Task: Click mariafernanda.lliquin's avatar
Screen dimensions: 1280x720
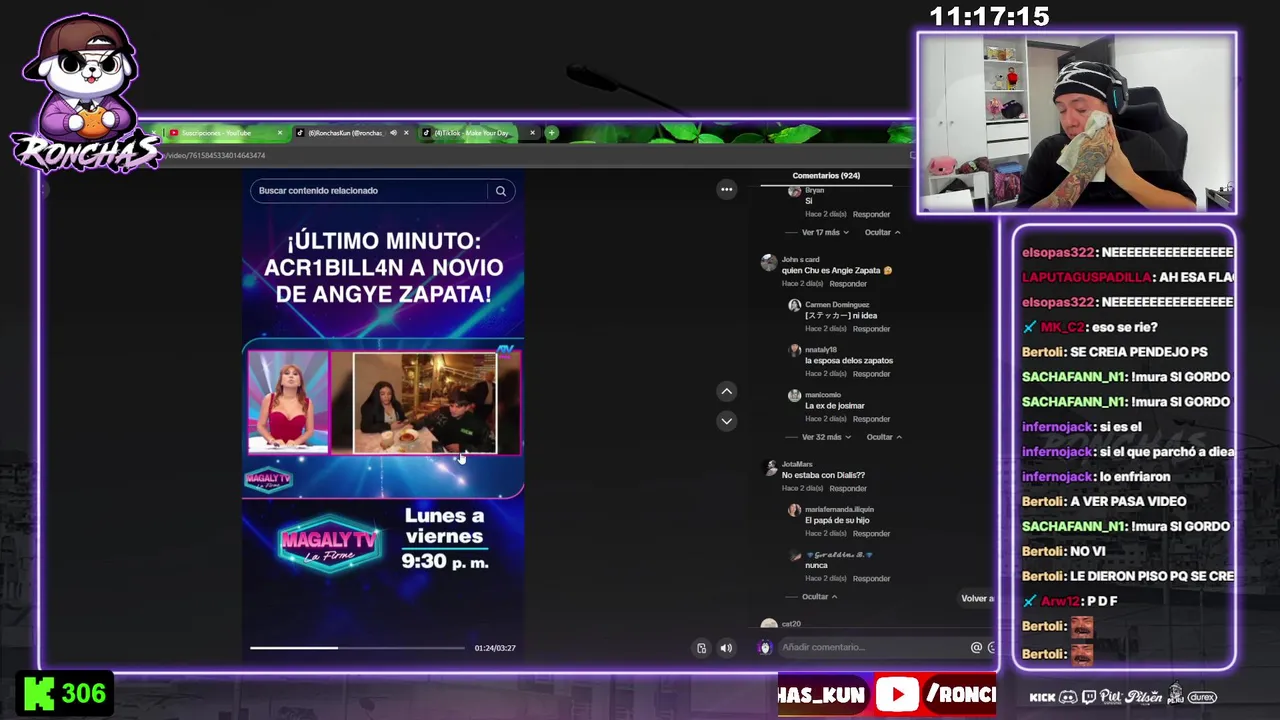Action: point(794,510)
